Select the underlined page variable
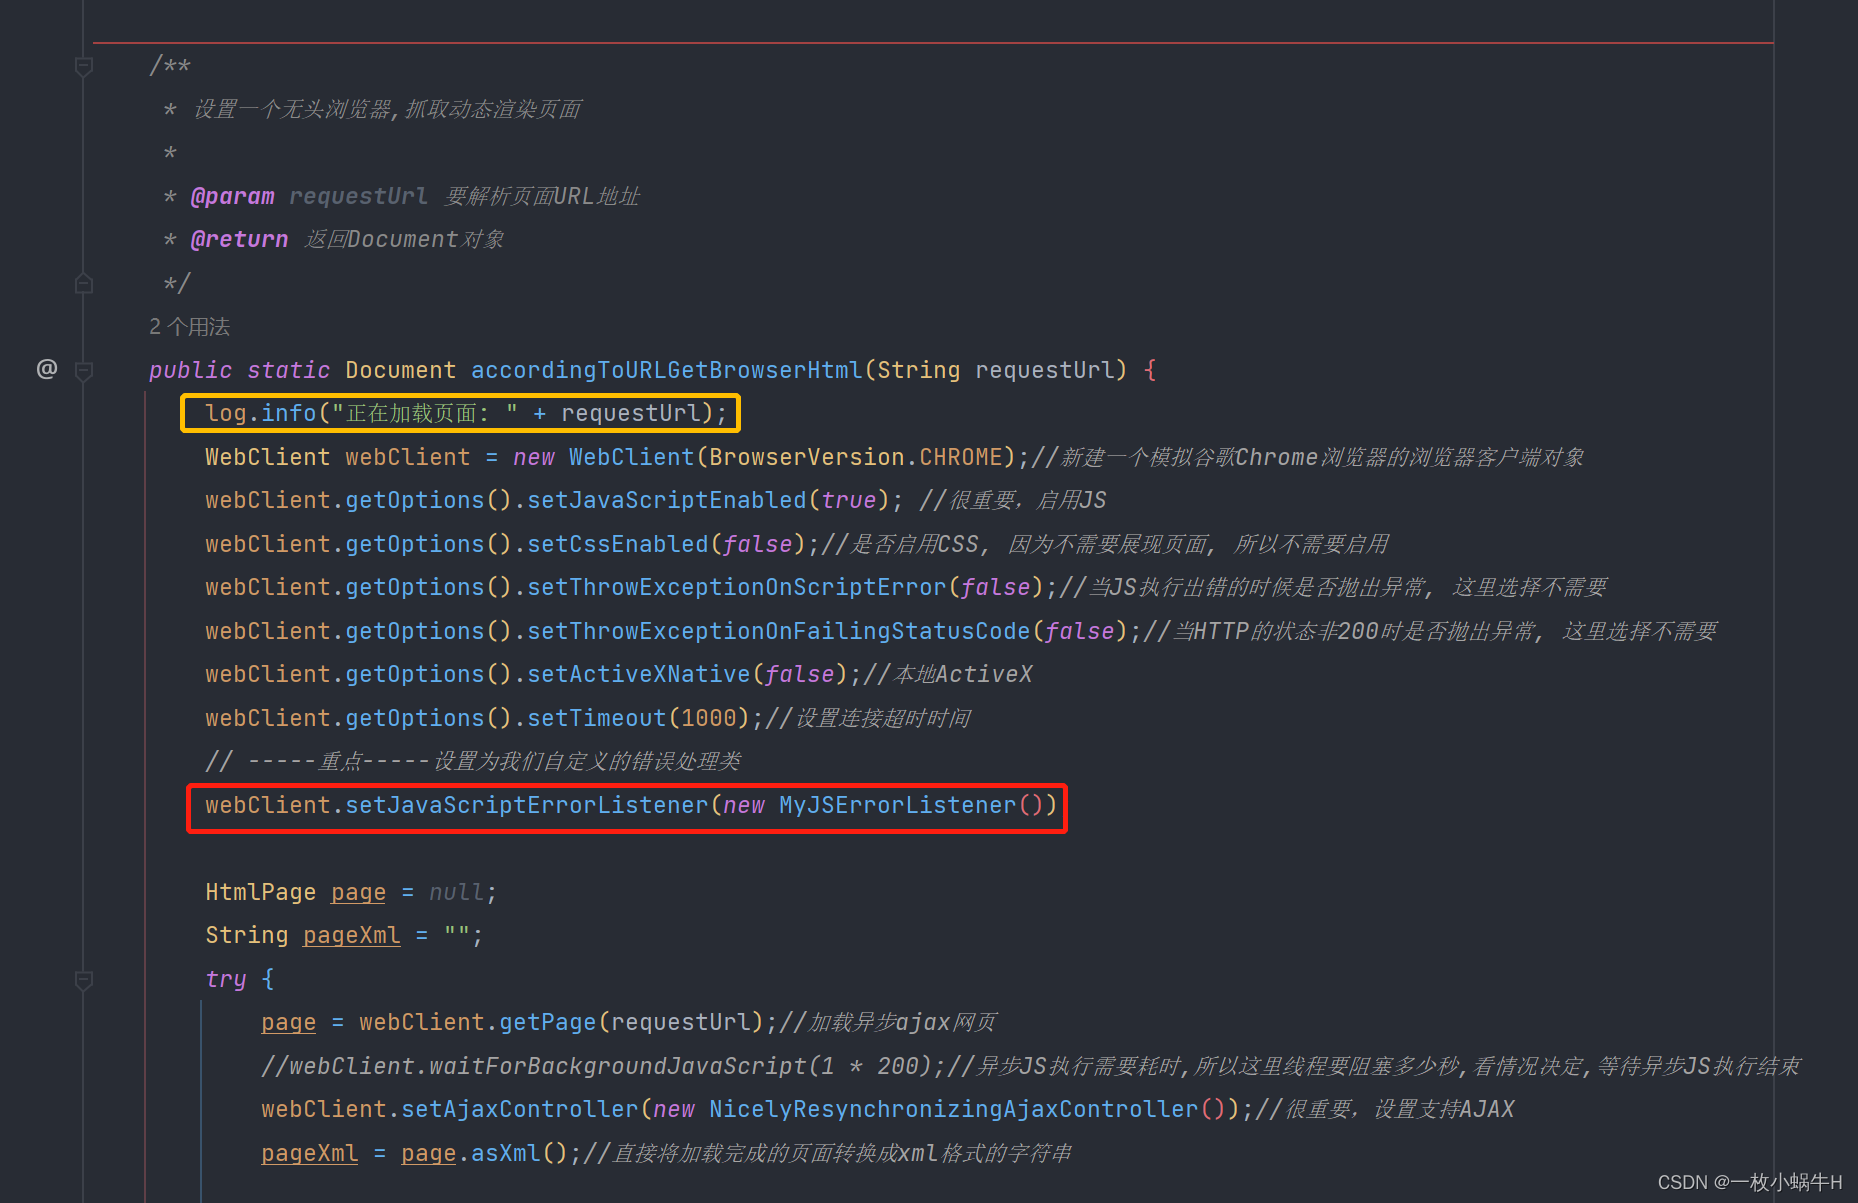The height and width of the screenshot is (1203, 1858). [x=358, y=891]
